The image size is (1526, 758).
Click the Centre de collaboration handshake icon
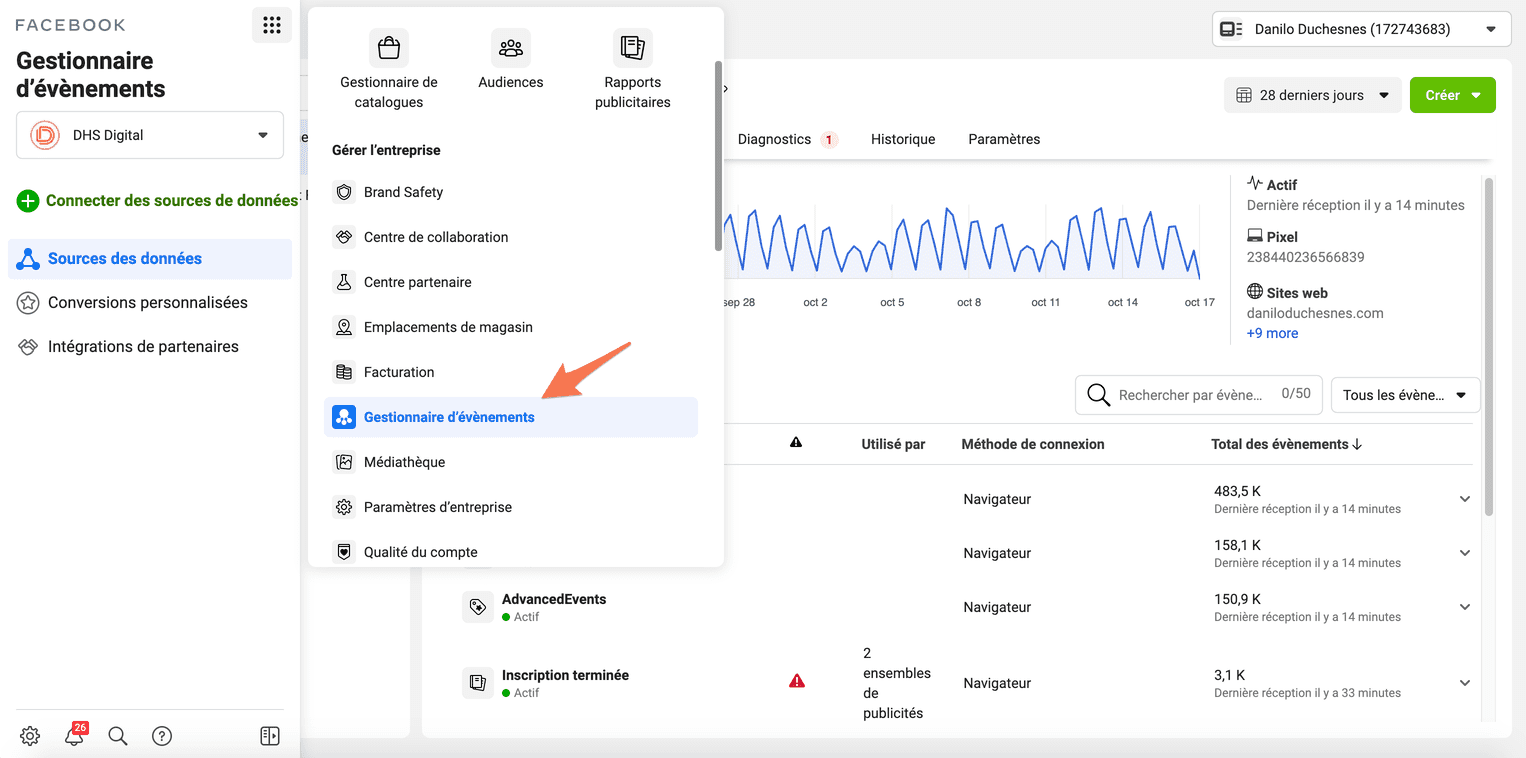click(x=344, y=237)
